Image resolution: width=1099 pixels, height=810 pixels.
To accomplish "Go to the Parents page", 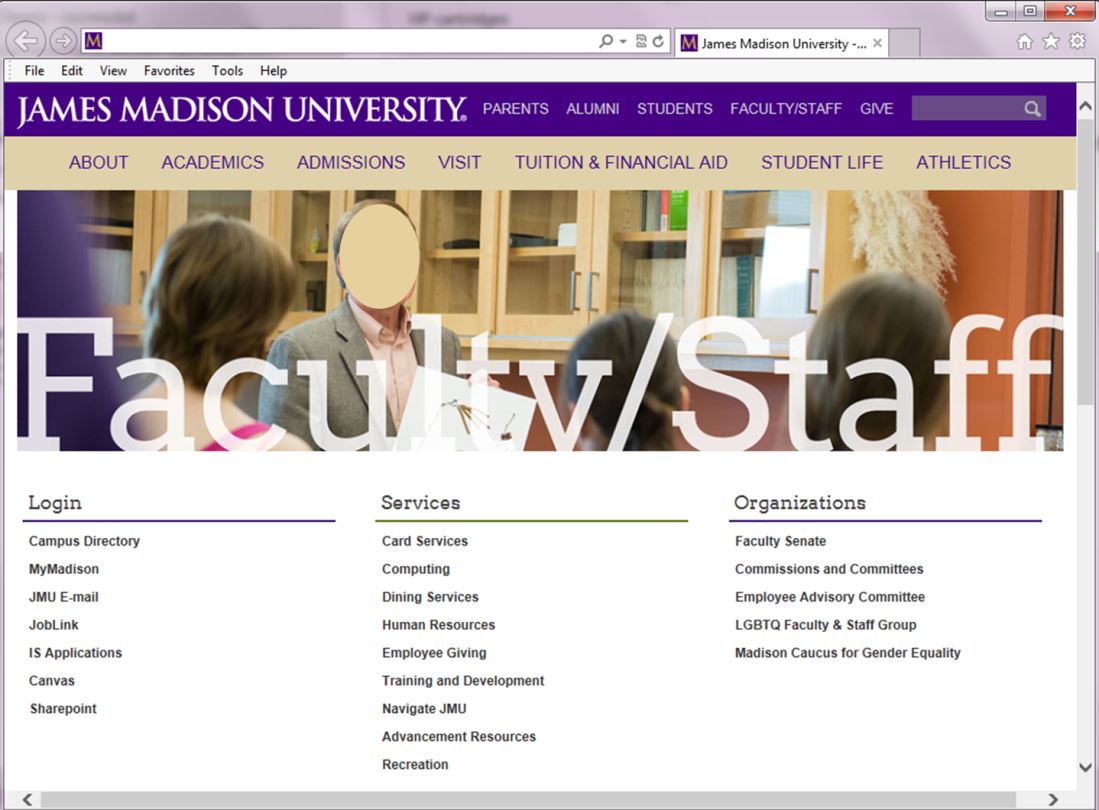I will [515, 109].
